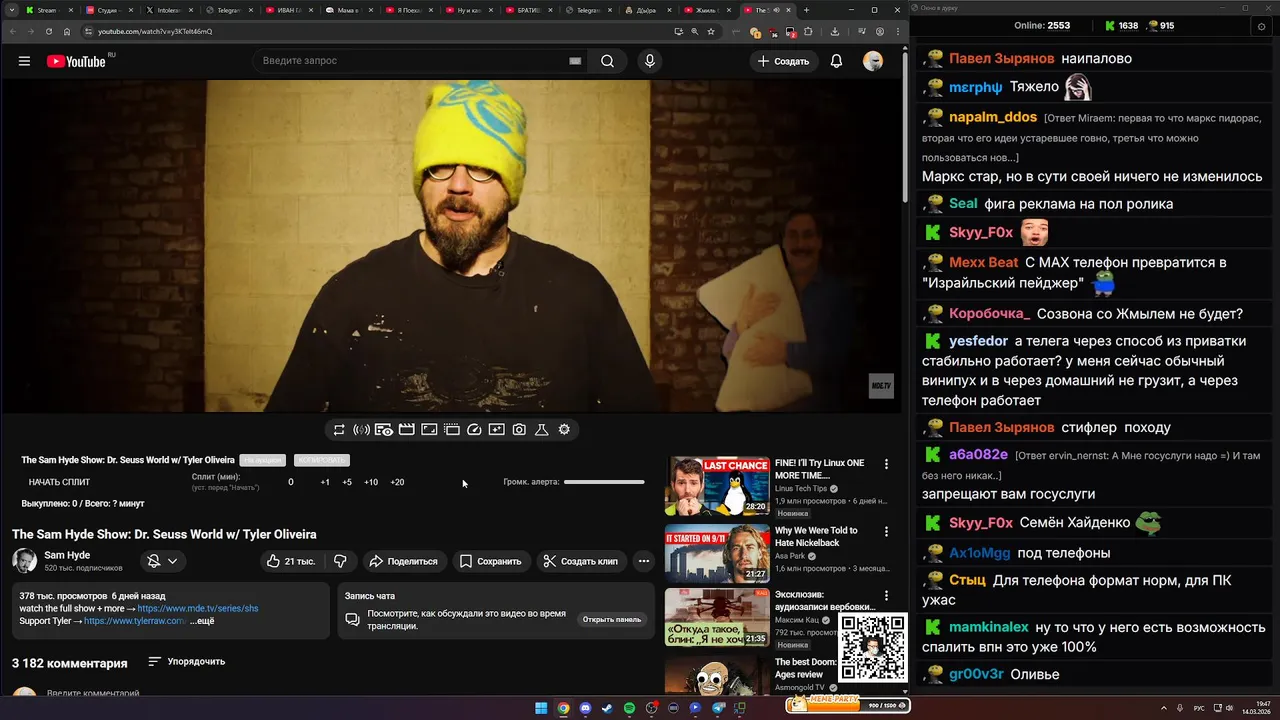This screenshot has height=720, width=1280.
Task: Click the Meme Party progress bar 900/1500
Action: pyautogui.click(x=848, y=705)
